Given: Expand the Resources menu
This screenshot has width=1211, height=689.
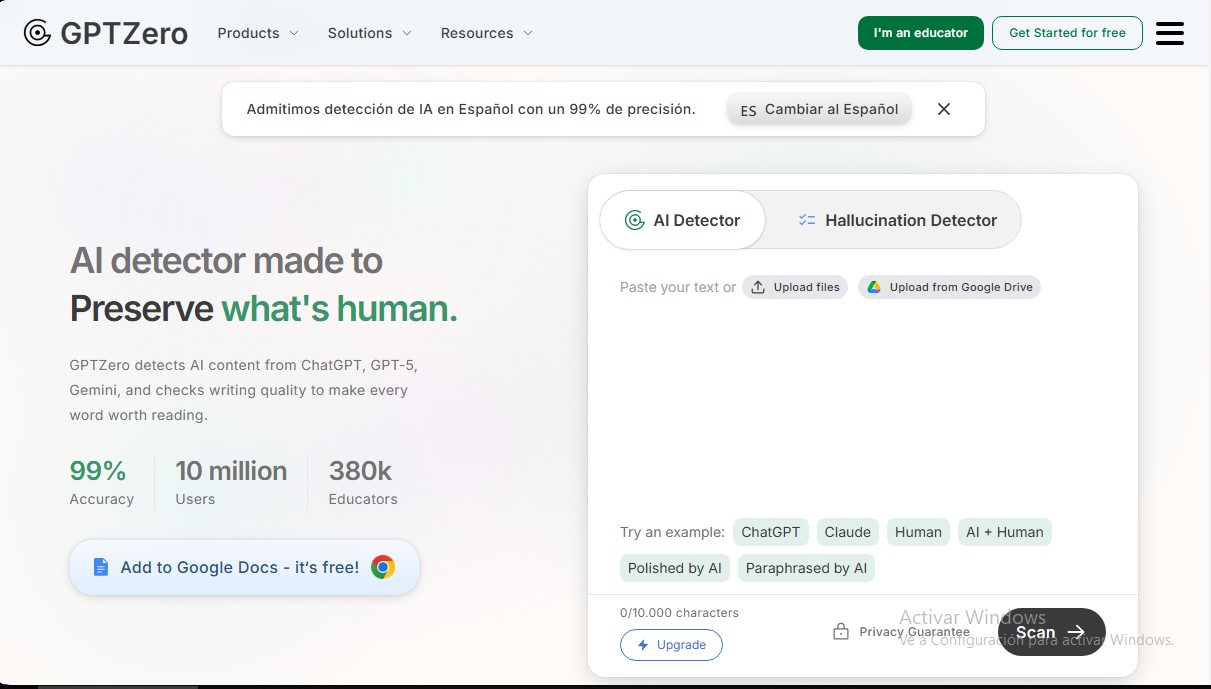Looking at the screenshot, I should (486, 33).
